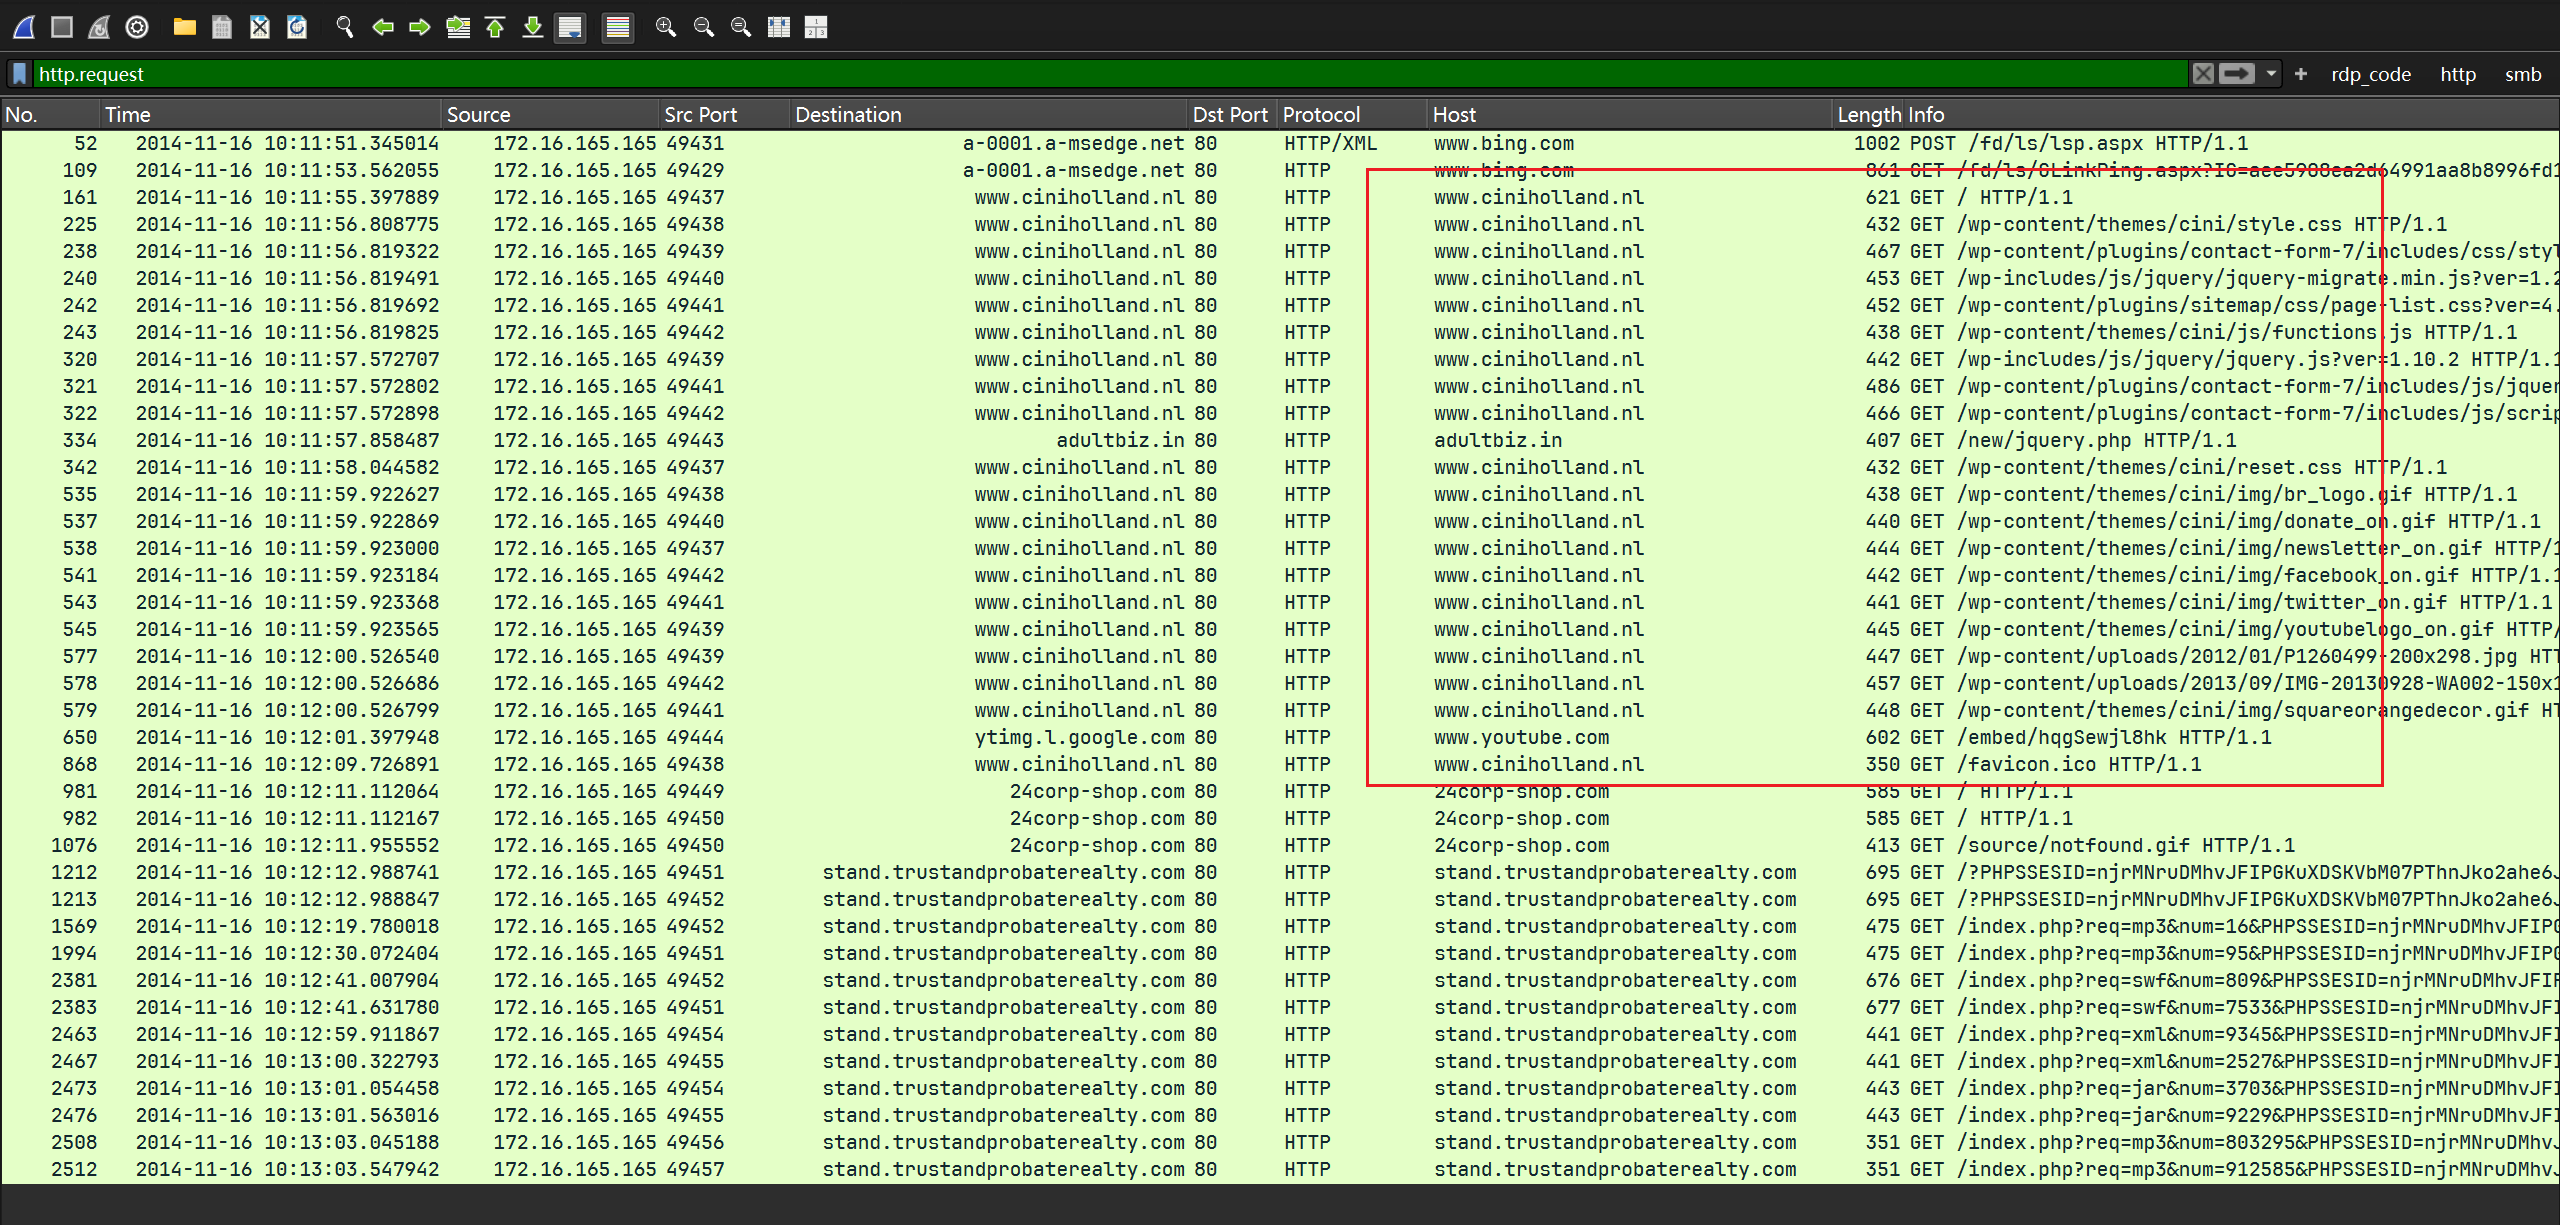This screenshot has height=1225, width=2560.
Task: Clear the display filter with X
Action: point(2203,74)
